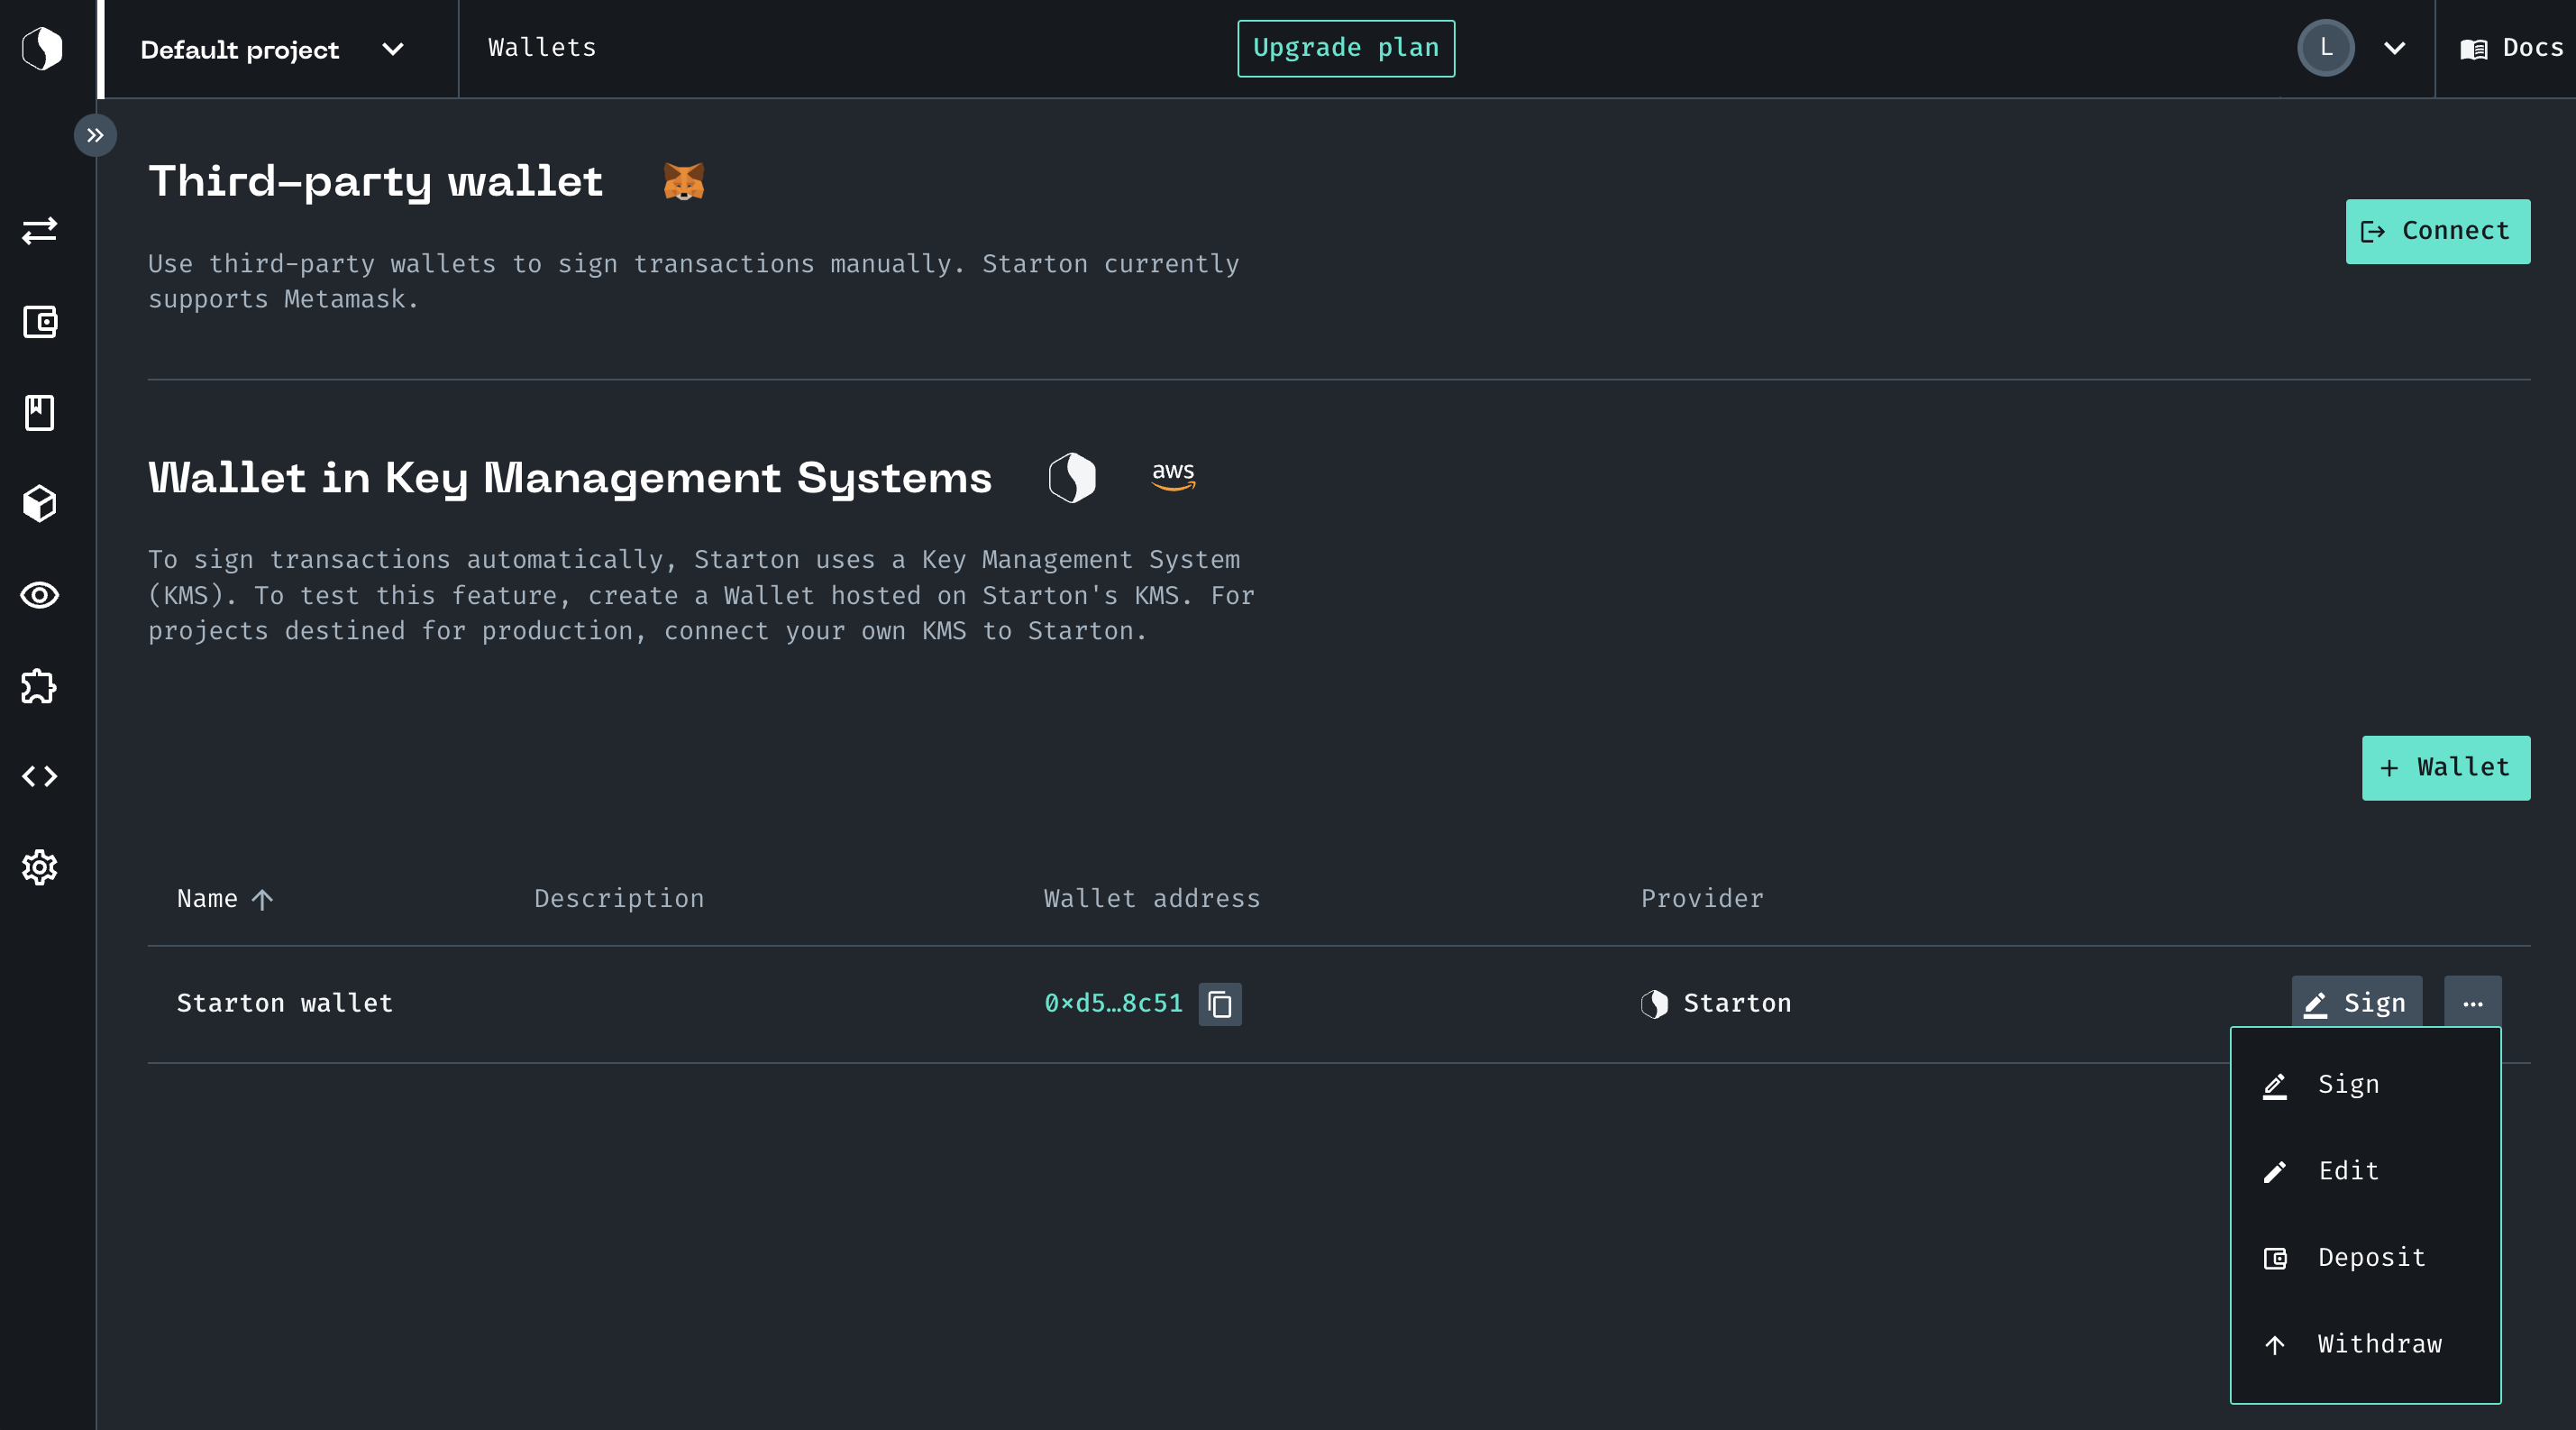Open the code brackets developer sidebar icon
This screenshot has width=2576, height=1430.
[40, 776]
